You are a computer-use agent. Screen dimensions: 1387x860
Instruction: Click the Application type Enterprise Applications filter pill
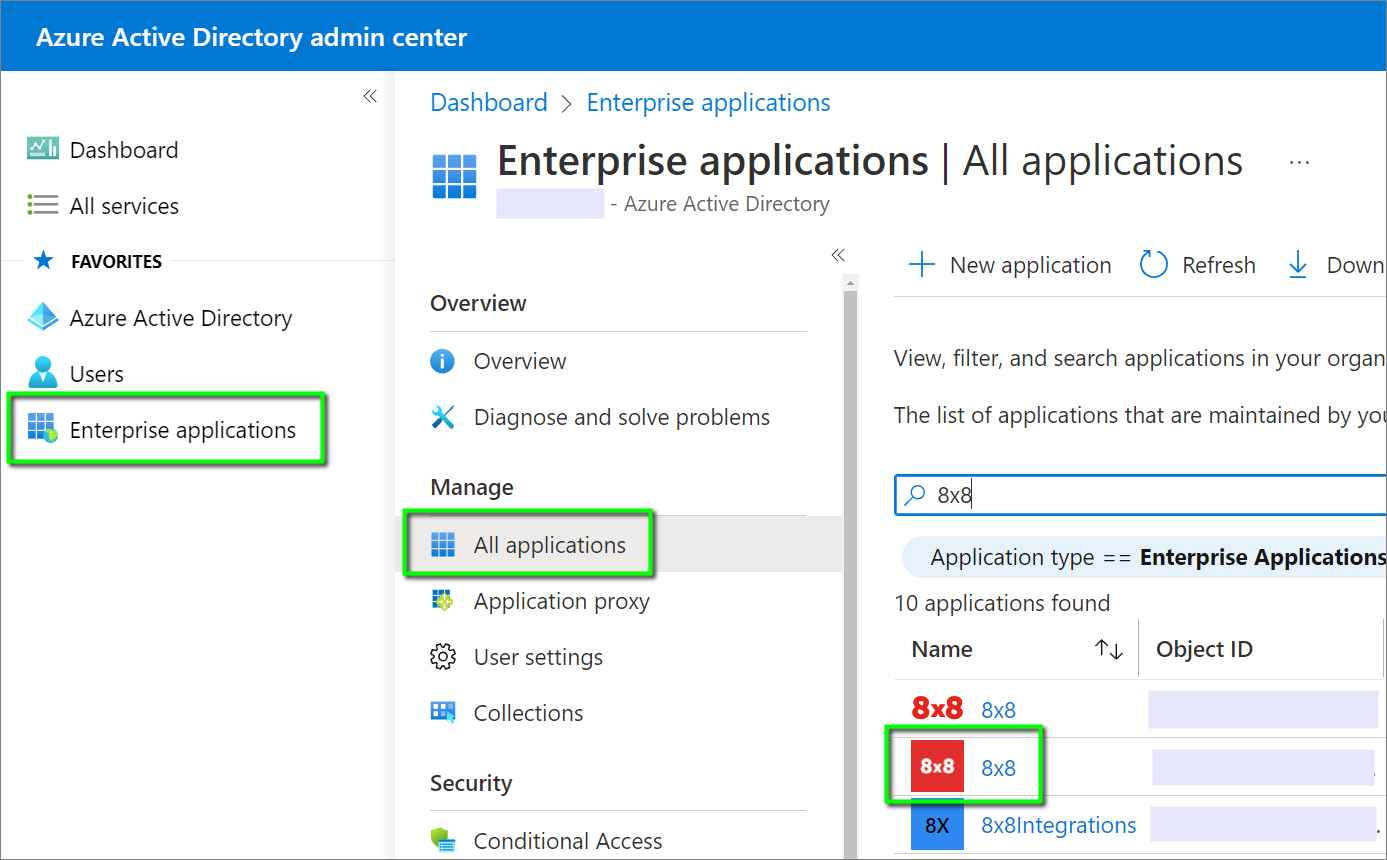[1145, 557]
